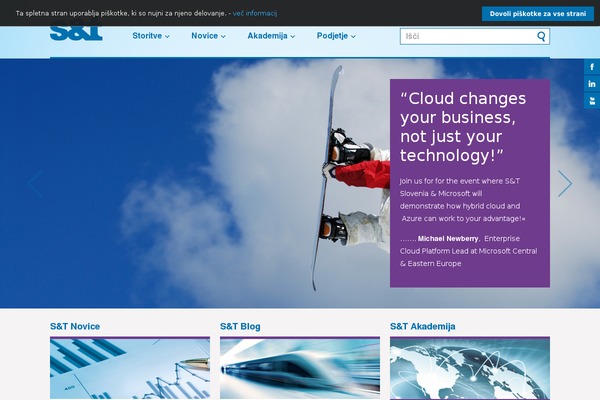The height and width of the screenshot is (400, 600).
Task: Expand the Novice menu
Action: 209,36
